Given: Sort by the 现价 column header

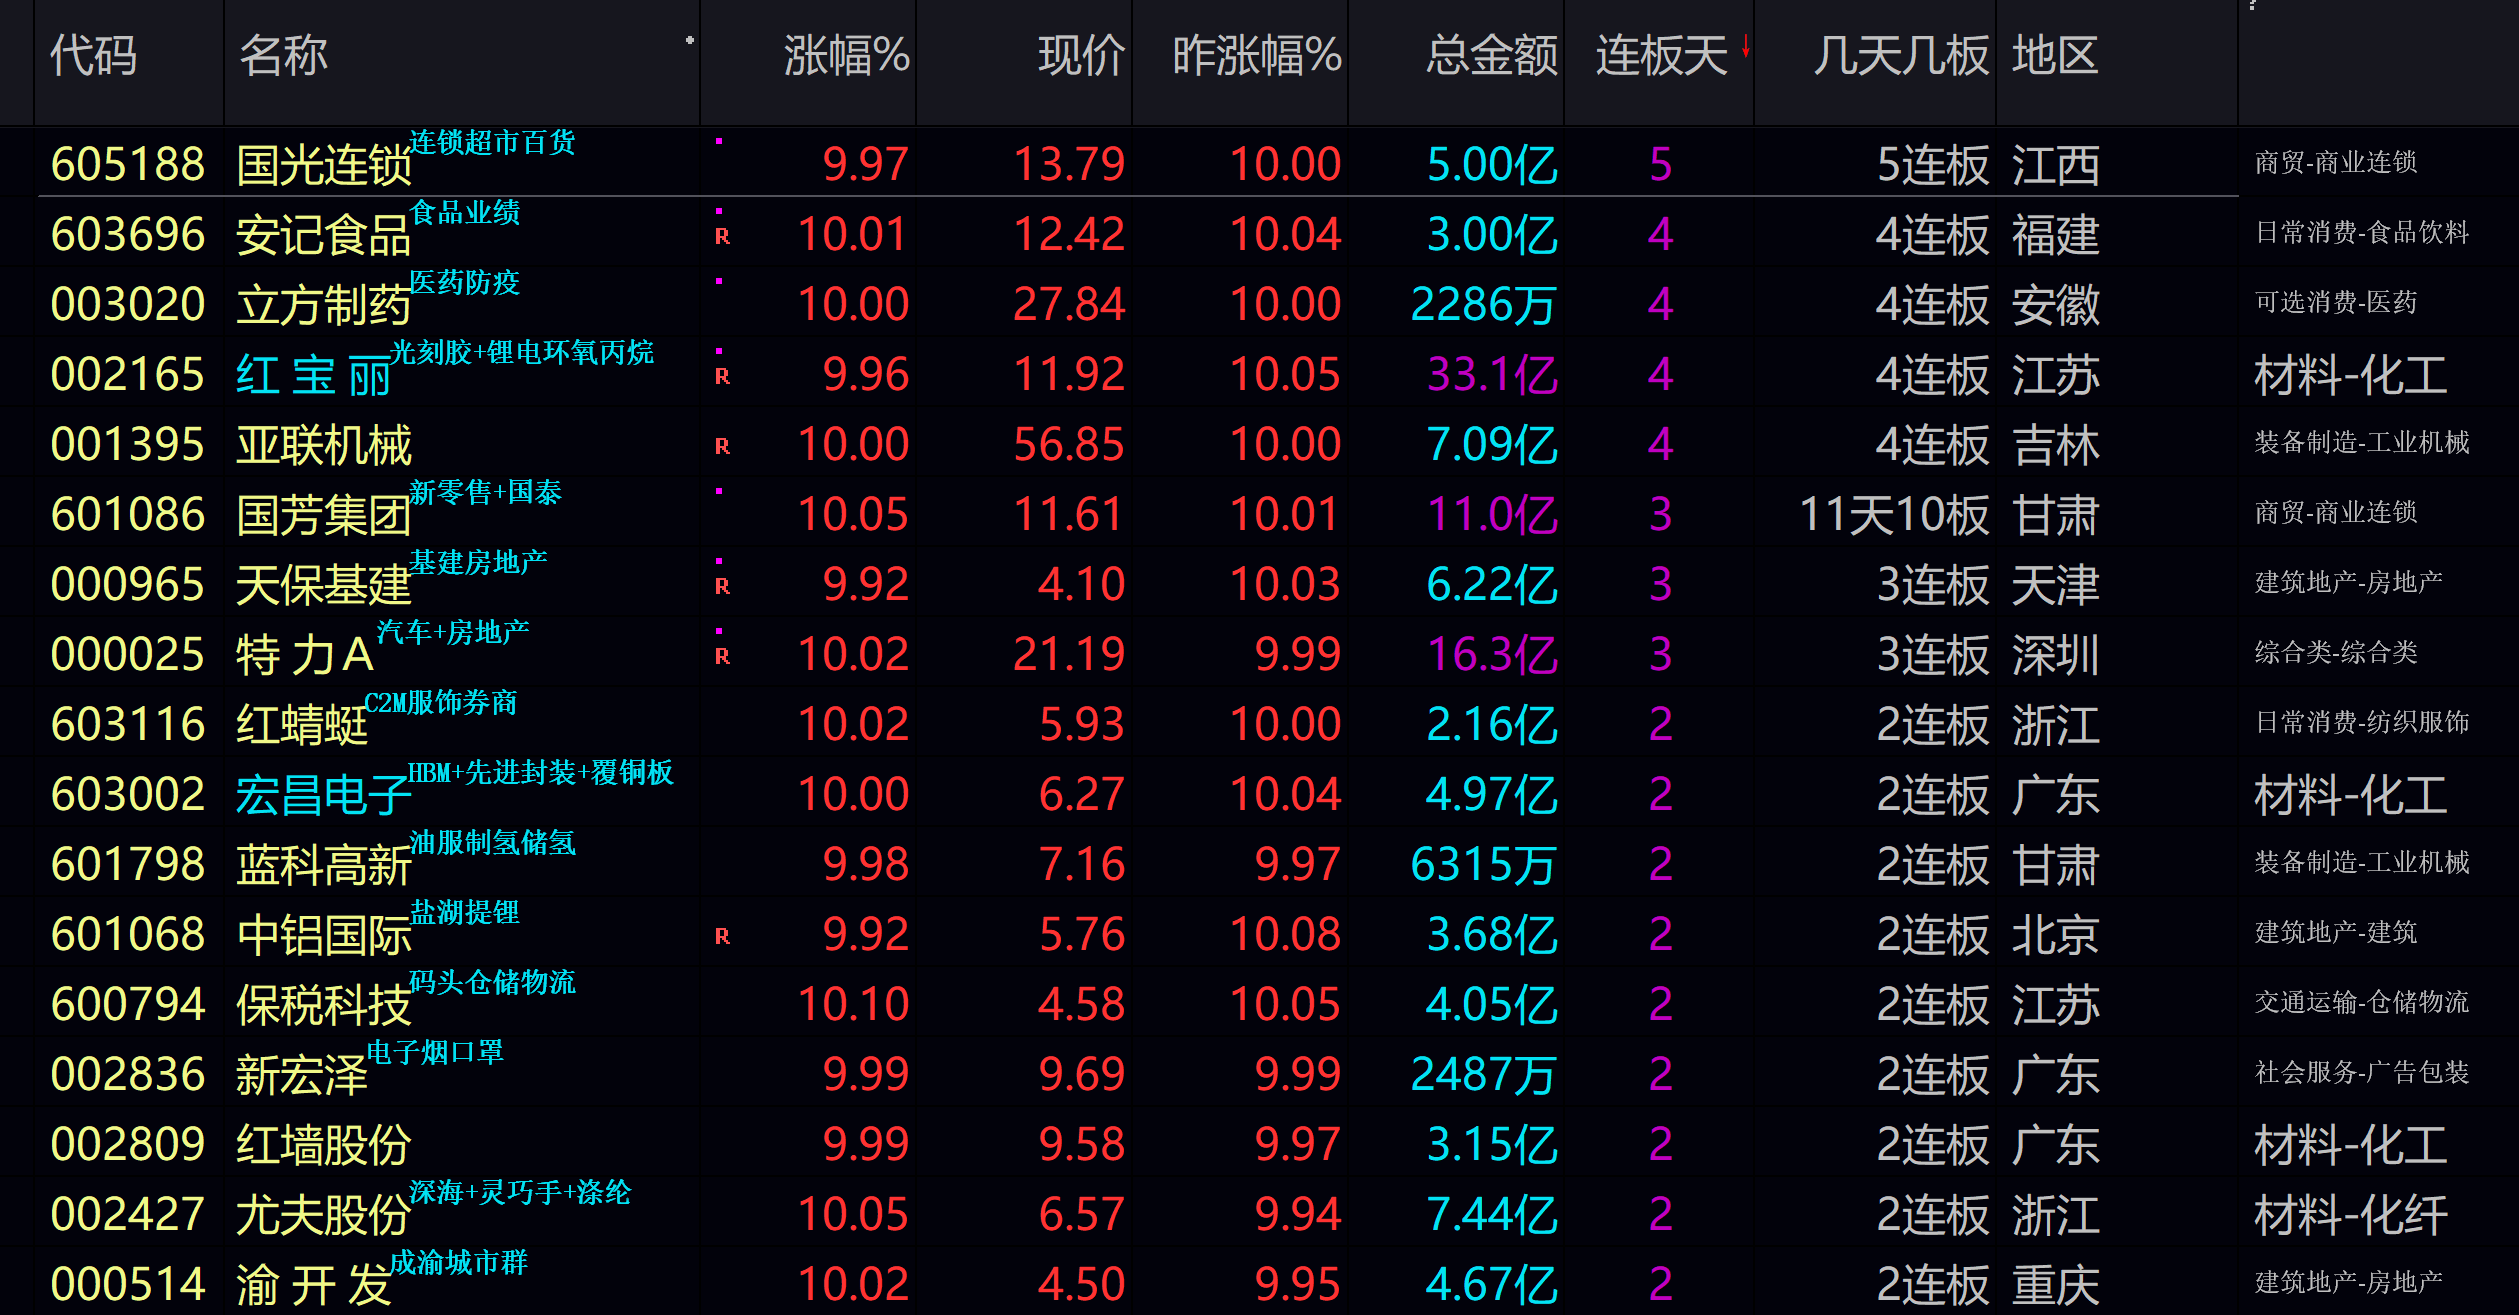Looking at the screenshot, I should pyautogui.click(x=1081, y=55).
